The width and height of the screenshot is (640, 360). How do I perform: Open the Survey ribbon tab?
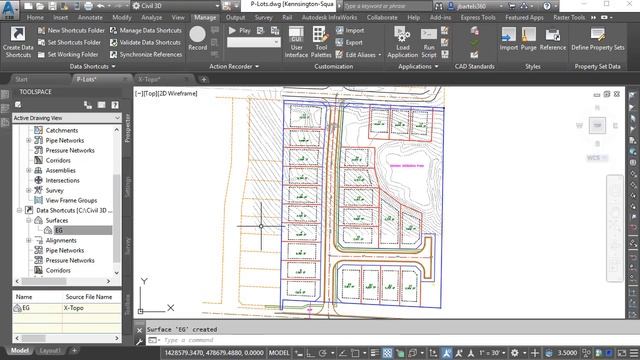tap(263, 18)
